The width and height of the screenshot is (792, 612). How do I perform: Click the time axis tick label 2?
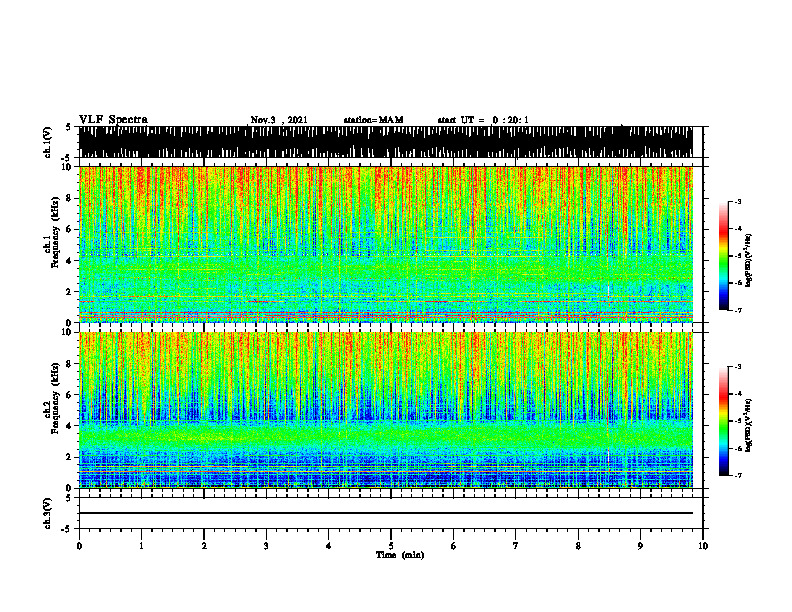[204, 546]
